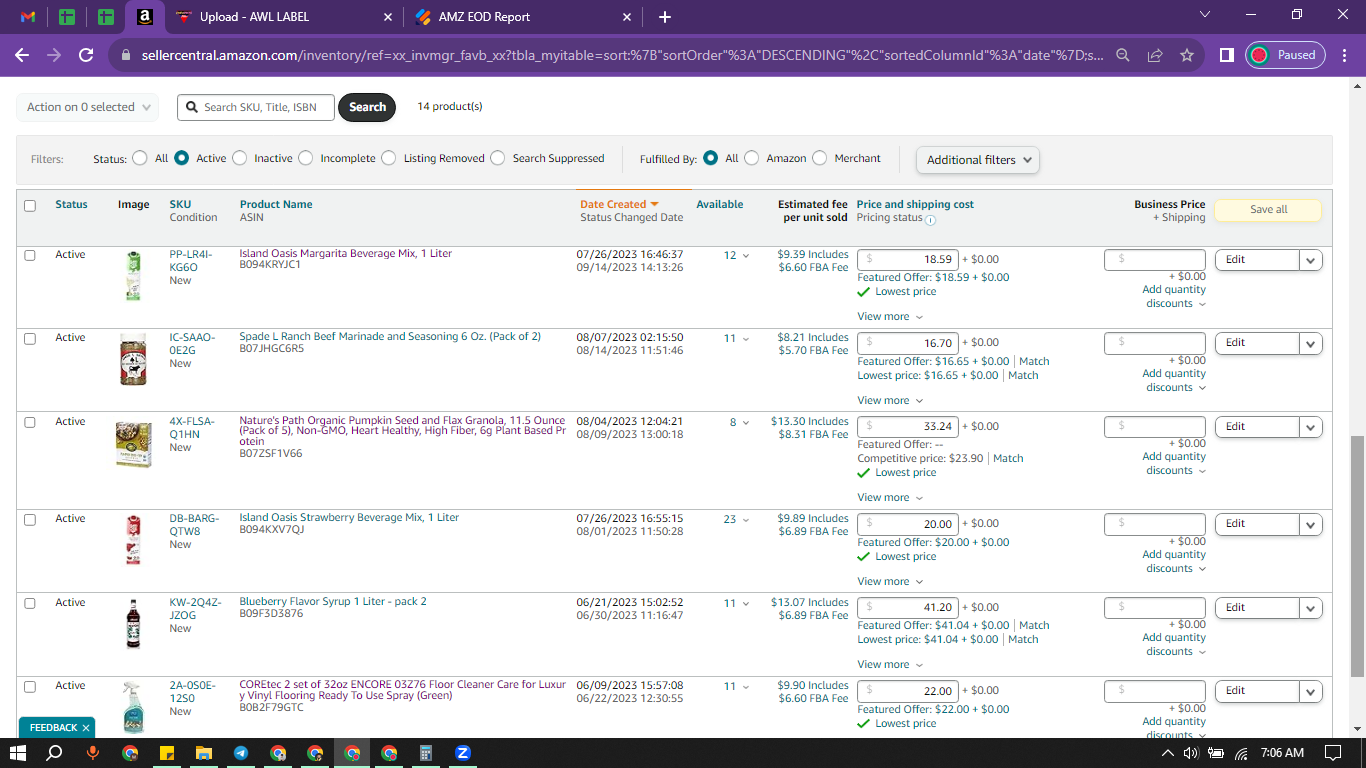1366x768 pixels.
Task: Close the FEEDBACK widget
Action: pos(86,728)
